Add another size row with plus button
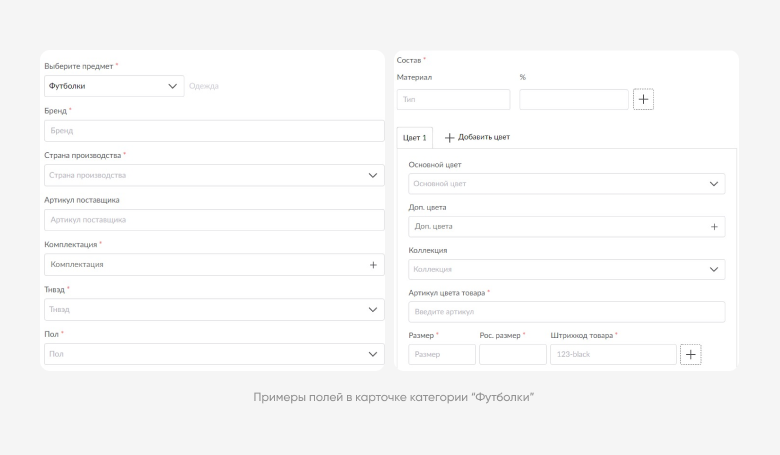The width and height of the screenshot is (780, 455). 690,355
